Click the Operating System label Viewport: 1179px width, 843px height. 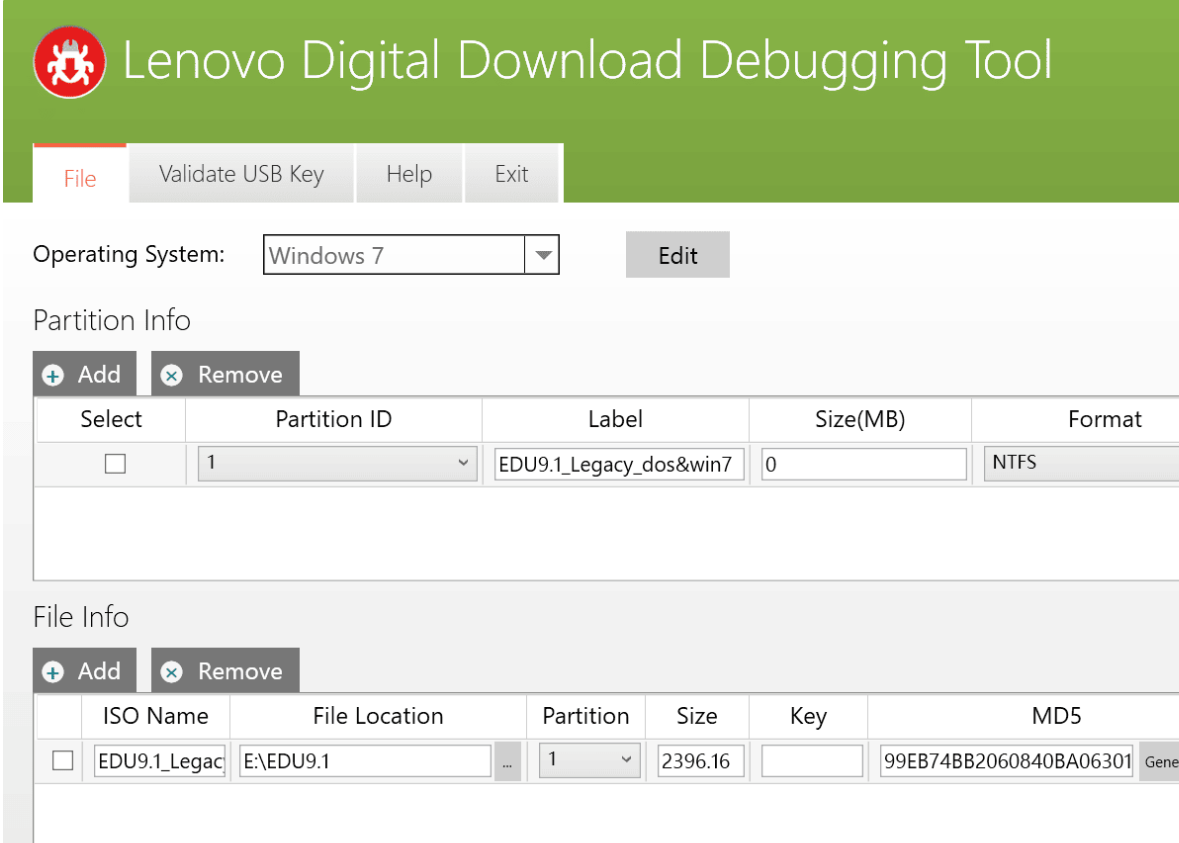(x=129, y=254)
